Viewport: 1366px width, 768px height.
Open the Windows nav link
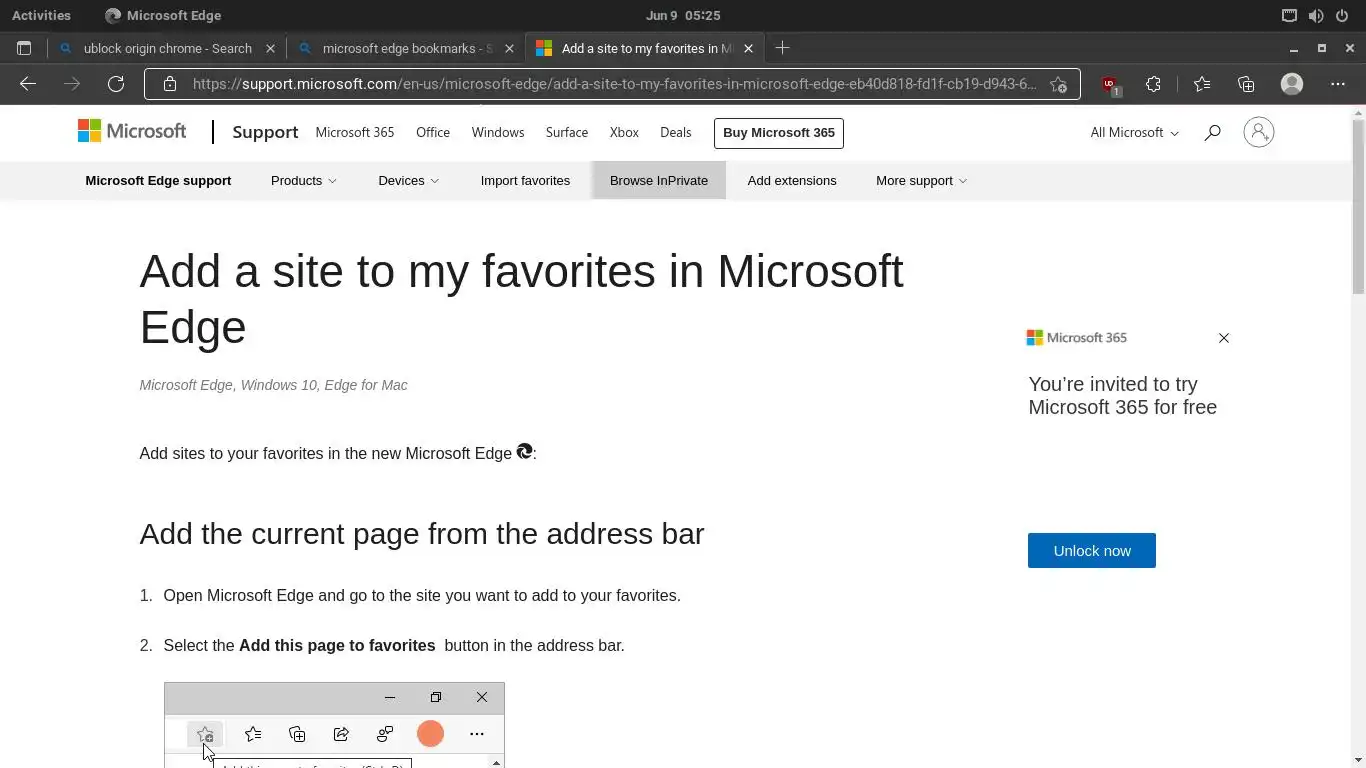coord(498,132)
